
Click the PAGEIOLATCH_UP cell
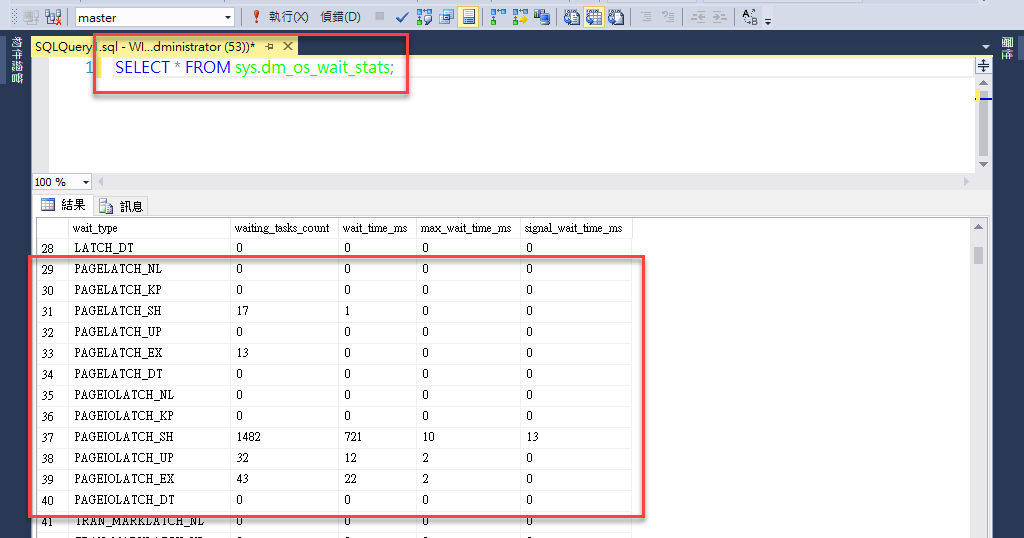pos(150,458)
